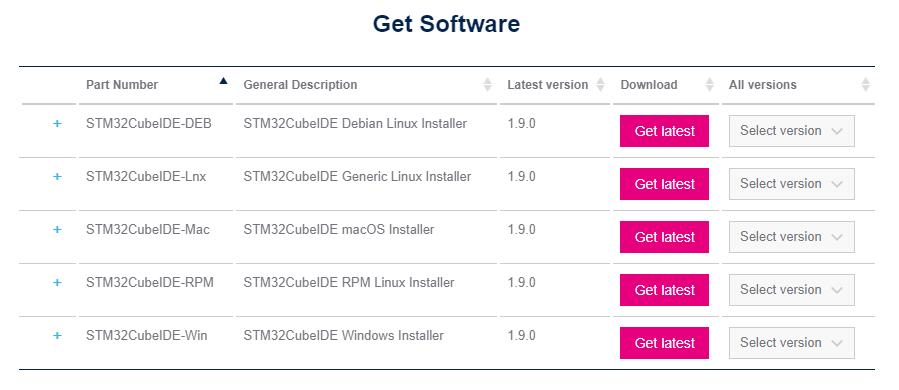Viewport: 899px width, 390px height.
Task: Click STM32CubeIDE macOS Installer description
Action: click(x=339, y=229)
